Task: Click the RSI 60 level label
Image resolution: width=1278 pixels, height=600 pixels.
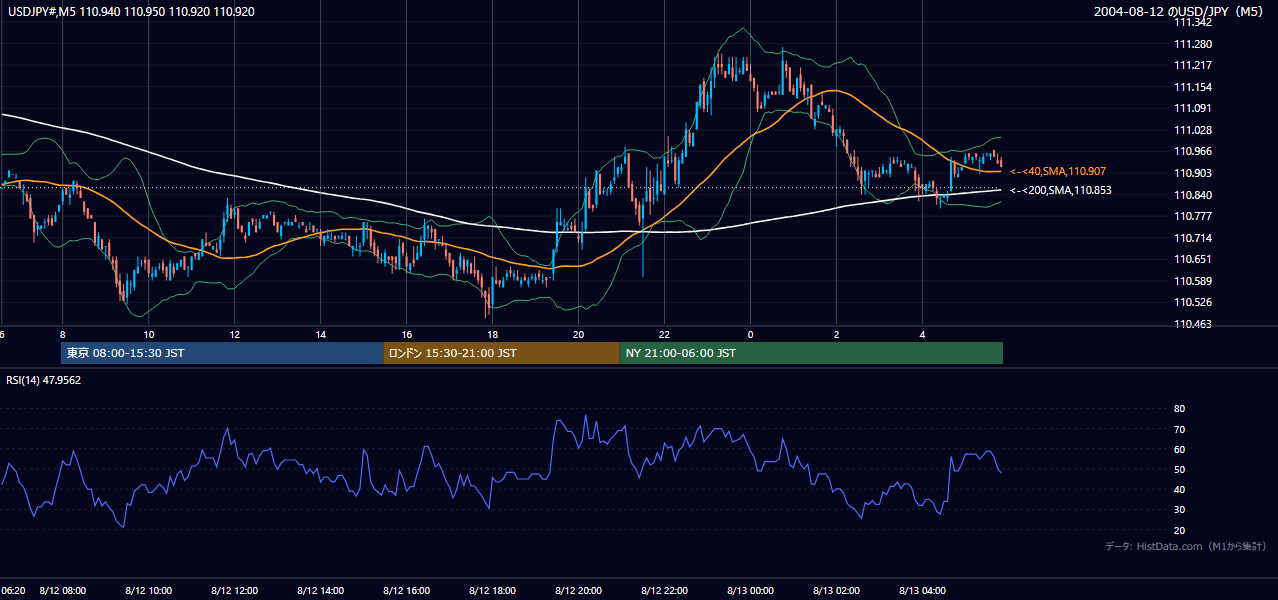Action: [x=1179, y=449]
